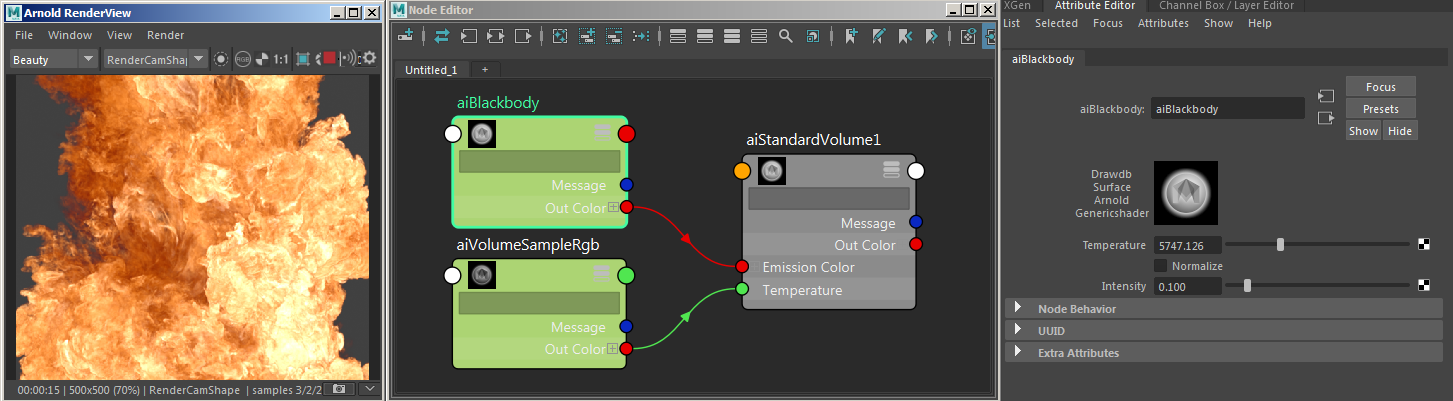
Task: Open File menu in Arnold RenderView
Action: (24, 35)
